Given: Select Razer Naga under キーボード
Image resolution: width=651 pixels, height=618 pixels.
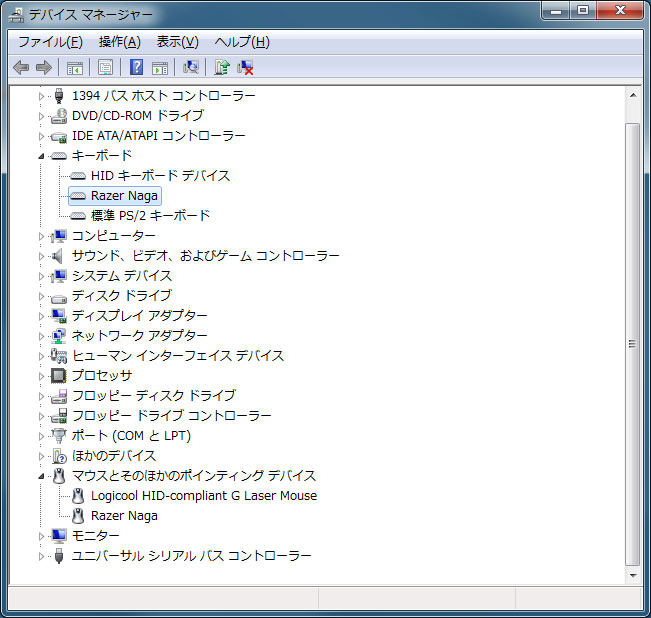Looking at the screenshot, I should [124, 196].
